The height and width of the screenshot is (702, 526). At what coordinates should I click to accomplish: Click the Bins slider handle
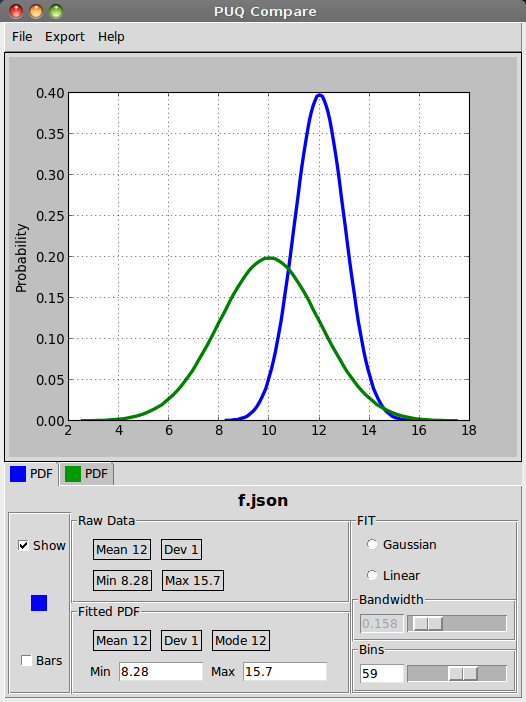coord(463,673)
